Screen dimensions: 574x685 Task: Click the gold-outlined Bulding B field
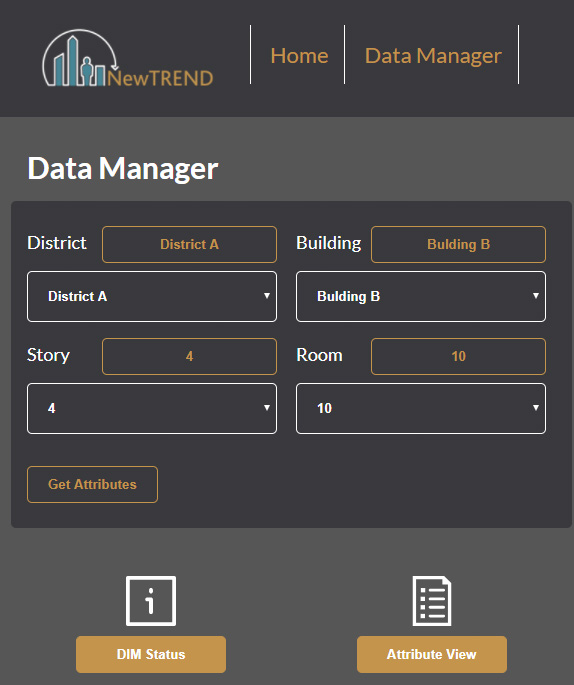click(458, 244)
